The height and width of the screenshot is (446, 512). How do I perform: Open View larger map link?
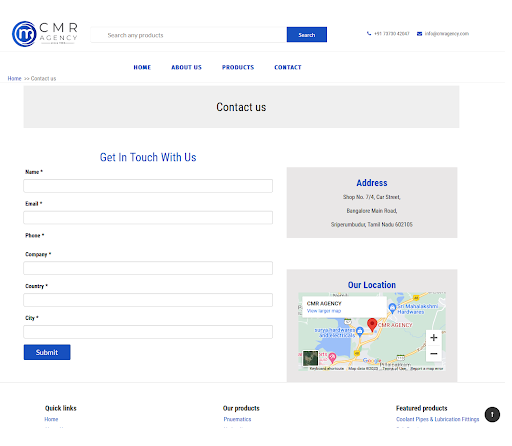[324, 311]
